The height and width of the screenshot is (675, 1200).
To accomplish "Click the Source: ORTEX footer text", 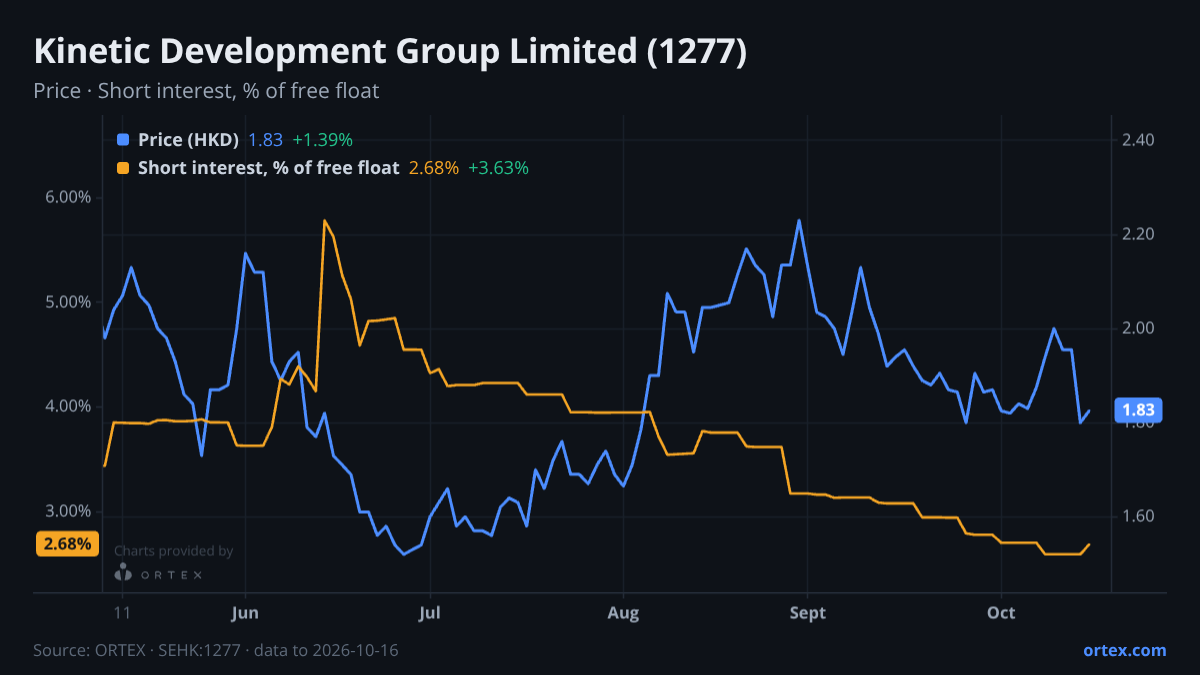I will 216,650.
